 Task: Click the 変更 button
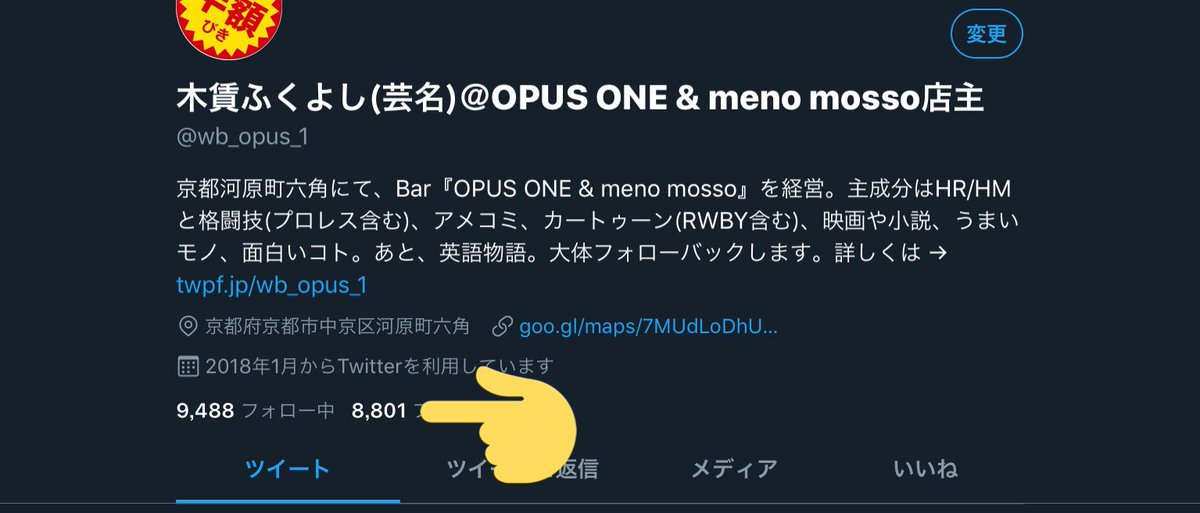[986, 34]
